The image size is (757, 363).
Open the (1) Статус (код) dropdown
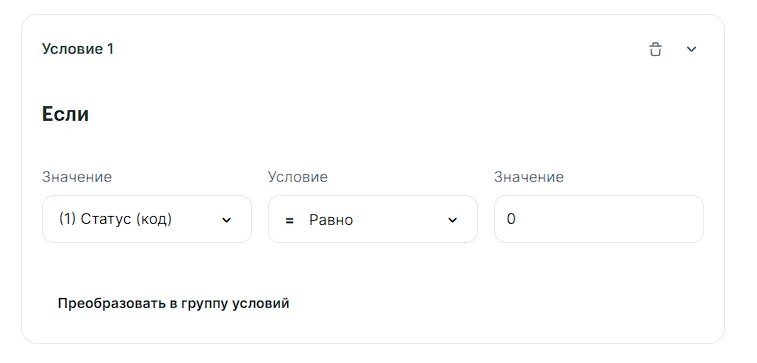[x=147, y=219]
